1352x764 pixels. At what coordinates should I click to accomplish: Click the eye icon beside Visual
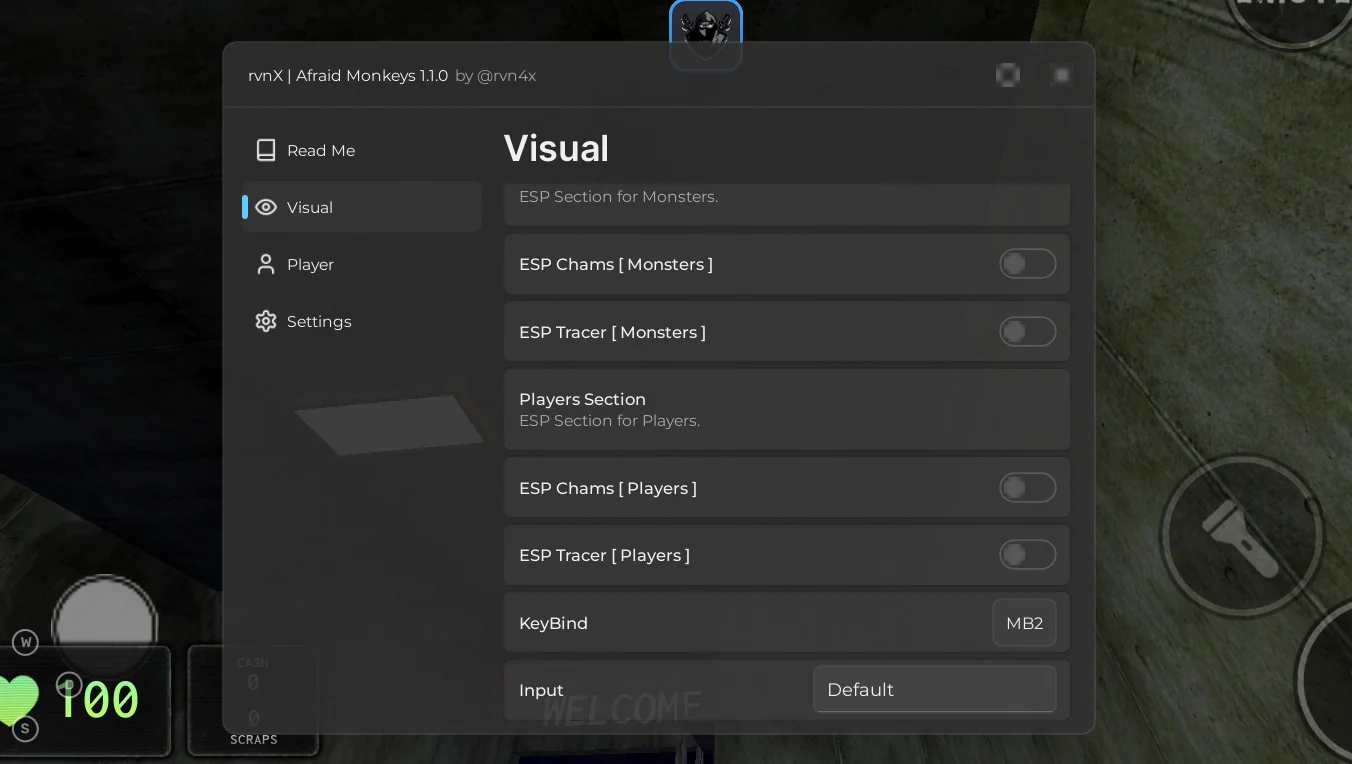[265, 207]
